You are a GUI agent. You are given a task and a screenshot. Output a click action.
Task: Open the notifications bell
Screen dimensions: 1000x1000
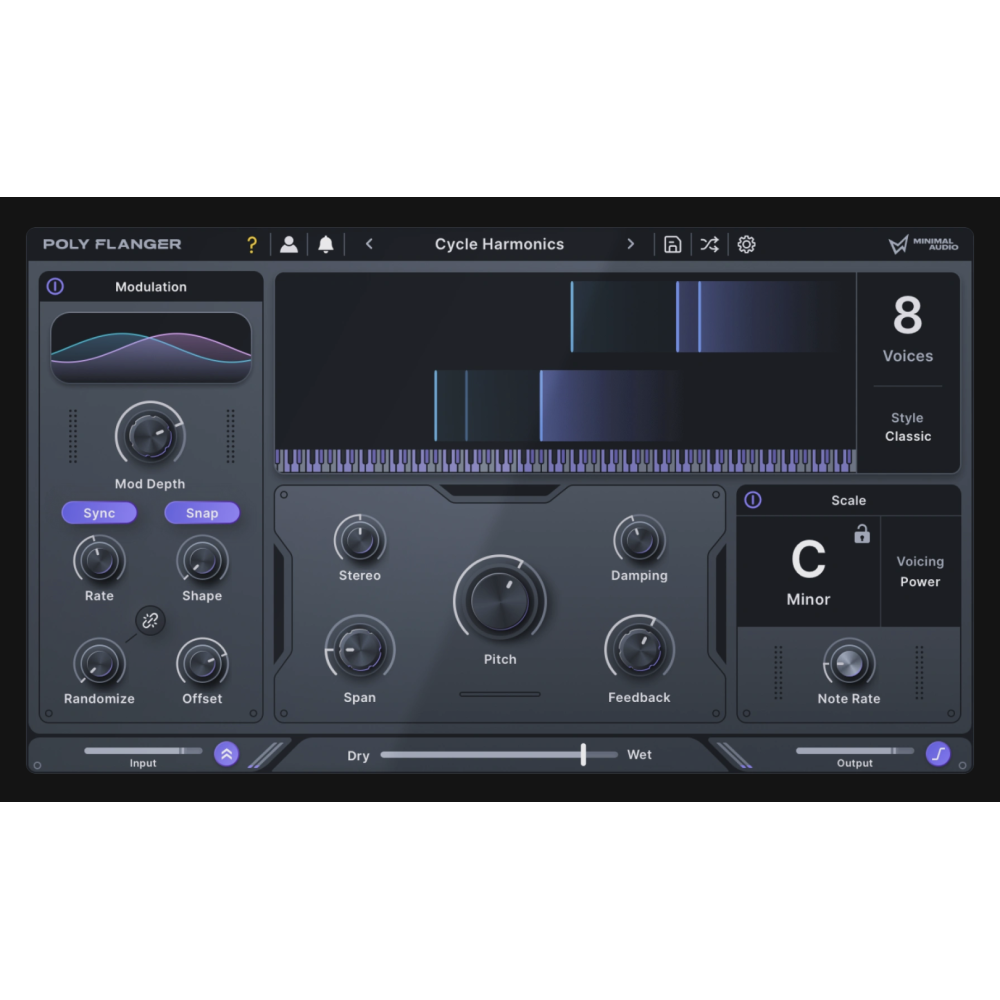[326, 243]
